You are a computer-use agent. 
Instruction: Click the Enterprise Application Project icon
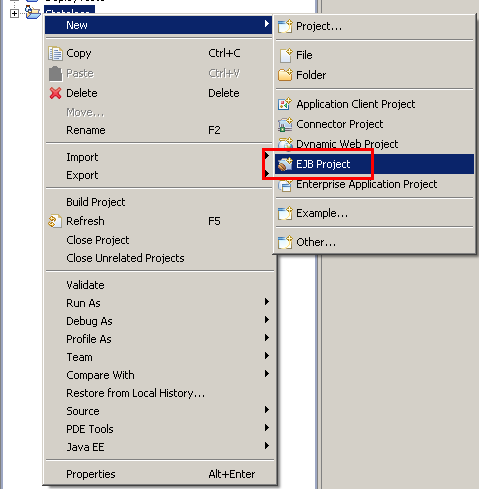[x=285, y=185]
